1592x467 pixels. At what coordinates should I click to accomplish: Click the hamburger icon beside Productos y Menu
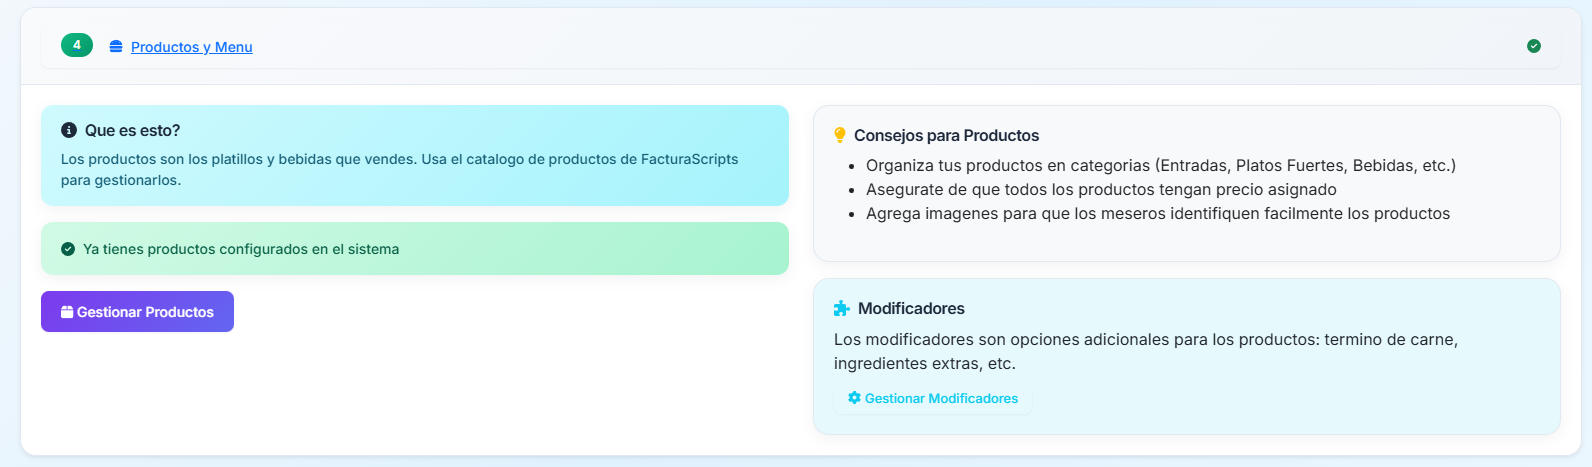pyautogui.click(x=116, y=47)
